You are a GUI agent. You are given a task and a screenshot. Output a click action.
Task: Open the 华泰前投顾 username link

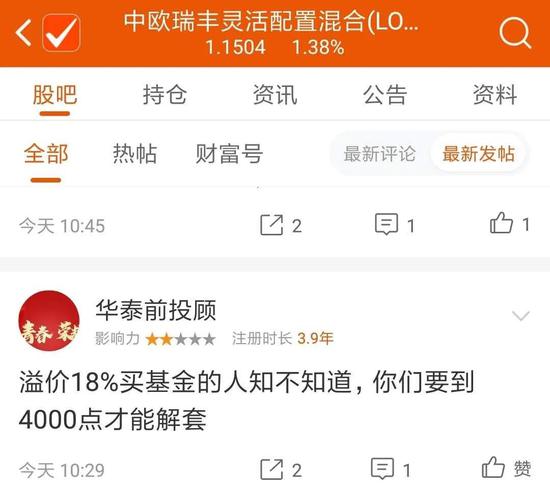tap(156, 310)
